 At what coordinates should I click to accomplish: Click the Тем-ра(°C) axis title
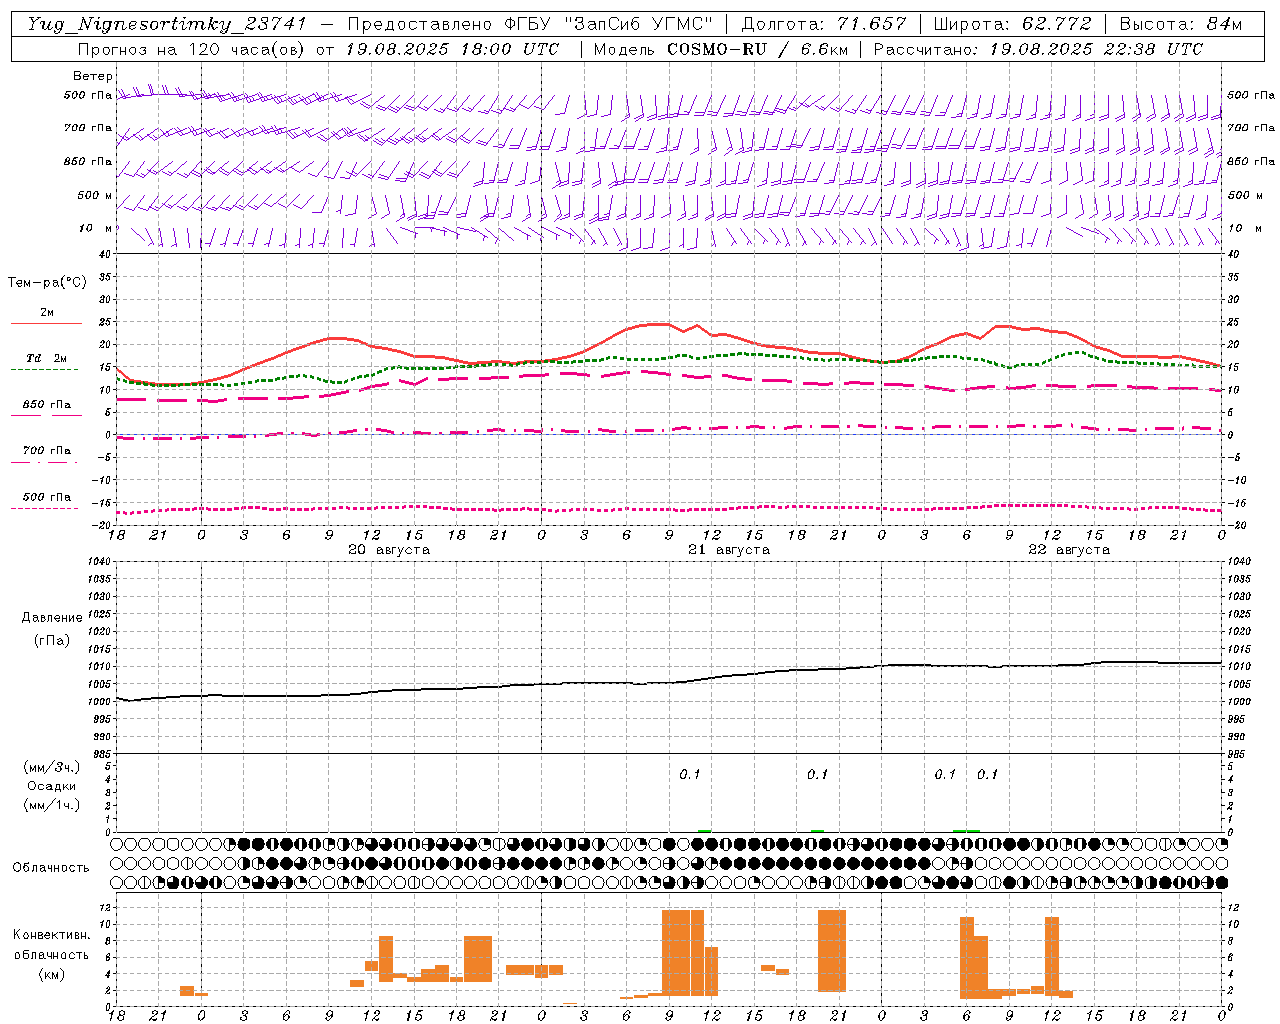47,282
